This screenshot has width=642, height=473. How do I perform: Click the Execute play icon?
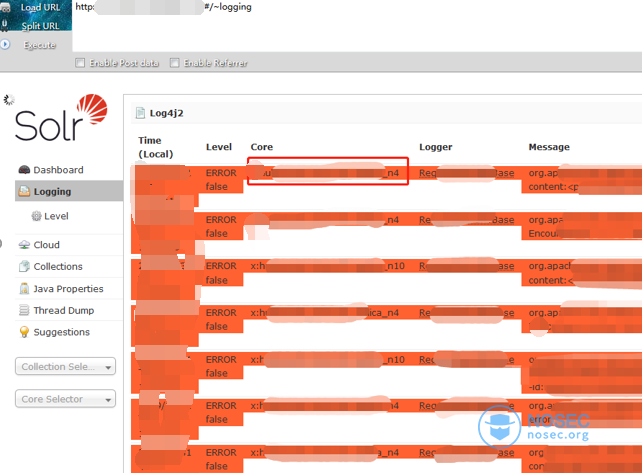(5, 44)
